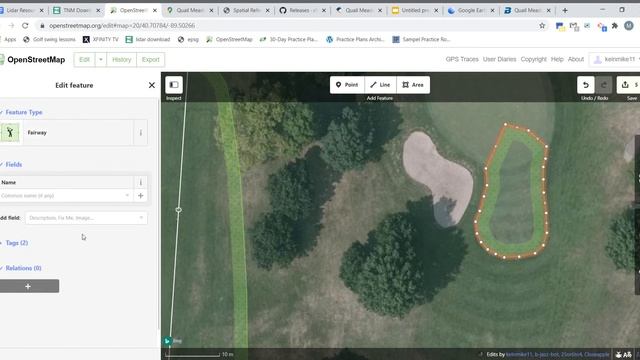Switch to the Spatial Reference tab
Image resolution: width=640 pixels, height=360 pixels.
(247, 10)
